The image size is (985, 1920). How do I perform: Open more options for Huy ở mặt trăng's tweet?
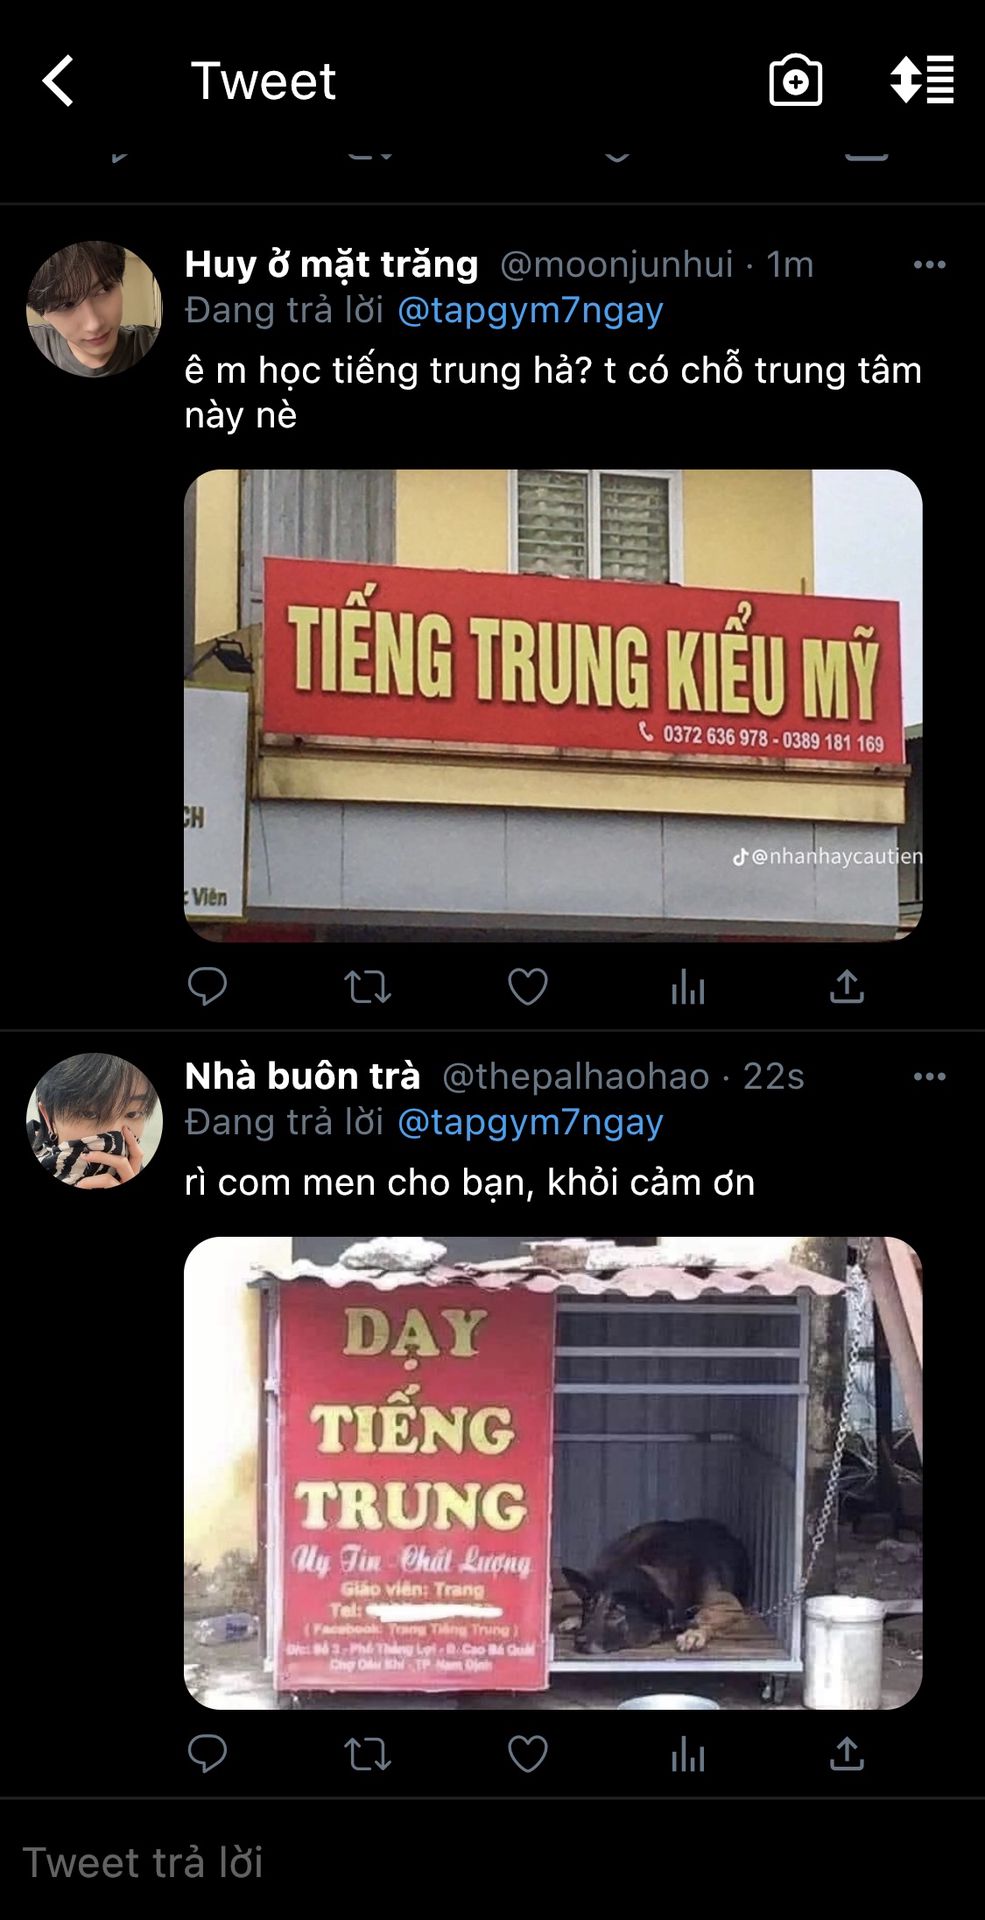[x=929, y=265]
